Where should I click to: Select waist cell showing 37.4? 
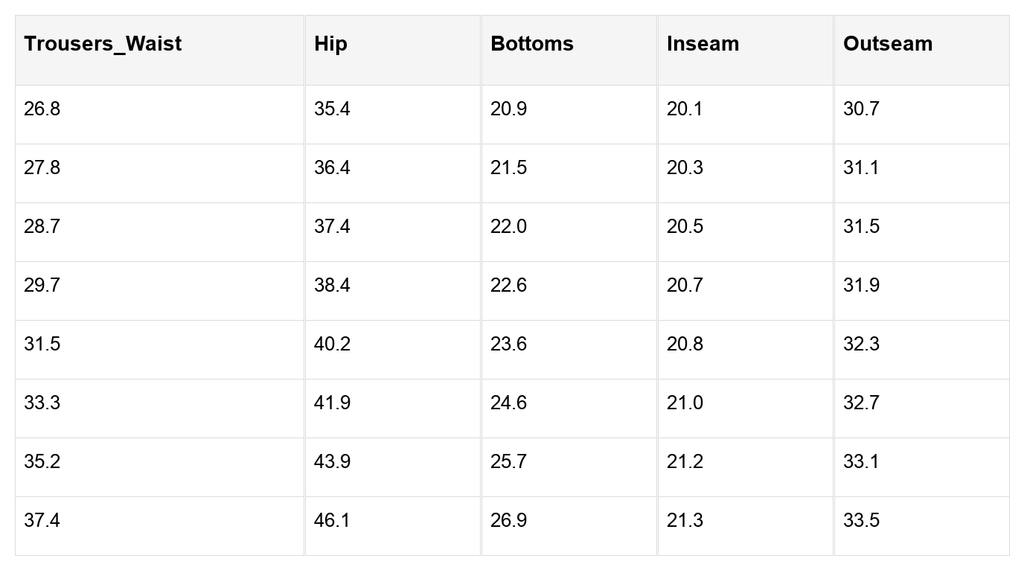(159, 526)
